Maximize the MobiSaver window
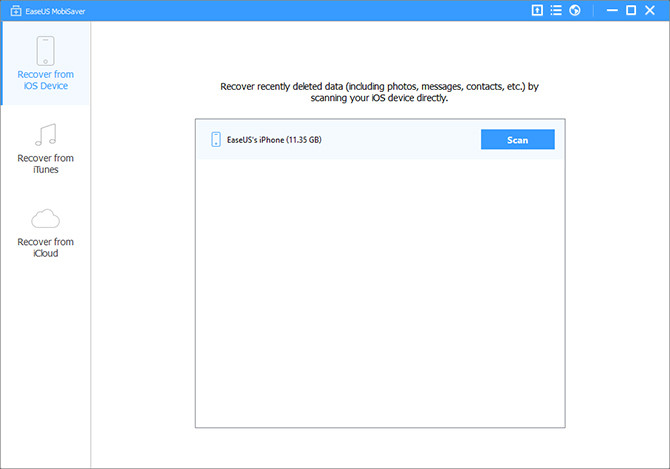The height and width of the screenshot is (469, 670). point(630,10)
